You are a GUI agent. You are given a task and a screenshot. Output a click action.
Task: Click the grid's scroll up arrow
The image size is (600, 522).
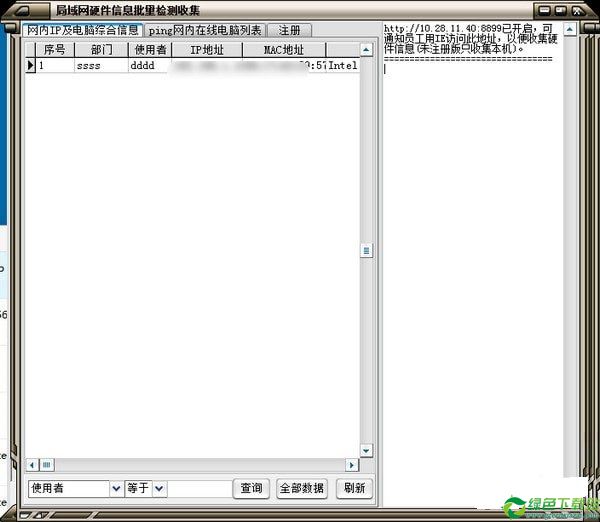click(x=366, y=50)
